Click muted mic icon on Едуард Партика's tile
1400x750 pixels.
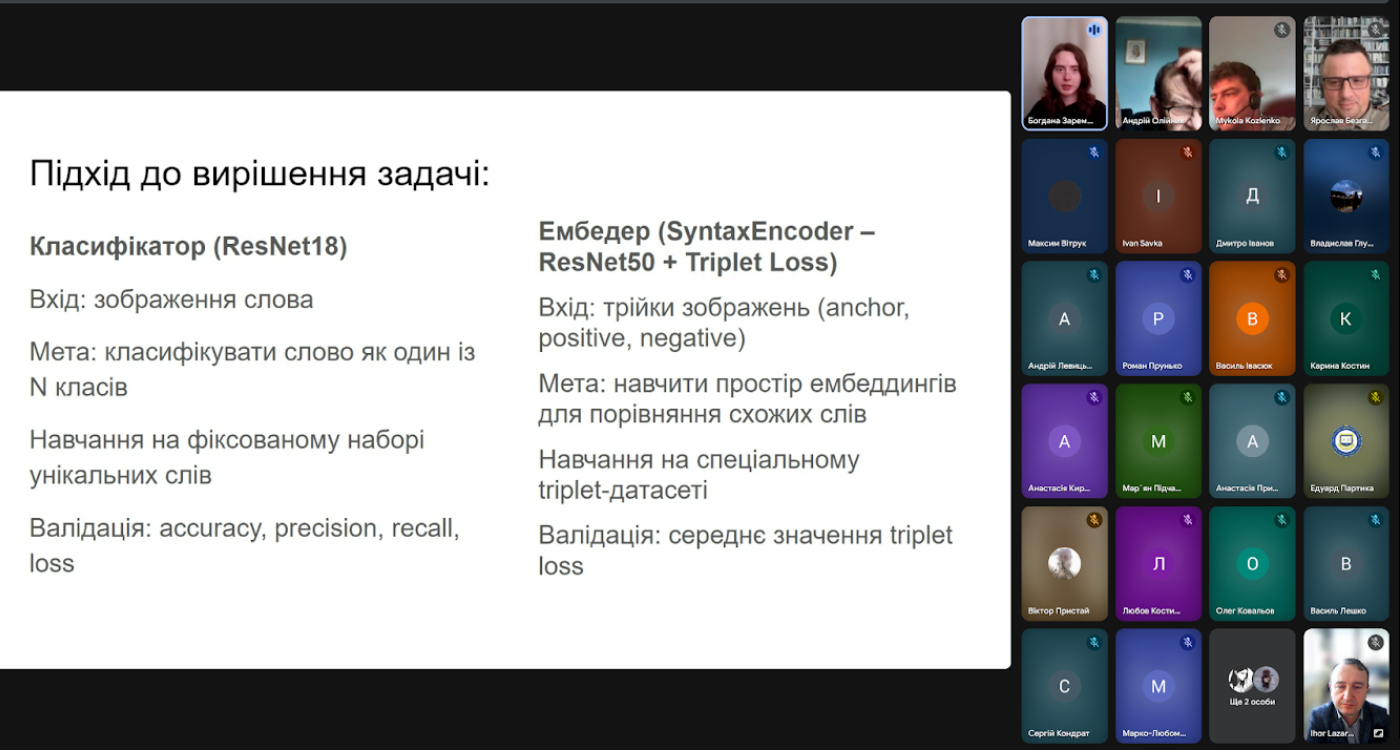[x=1375, y=397]
